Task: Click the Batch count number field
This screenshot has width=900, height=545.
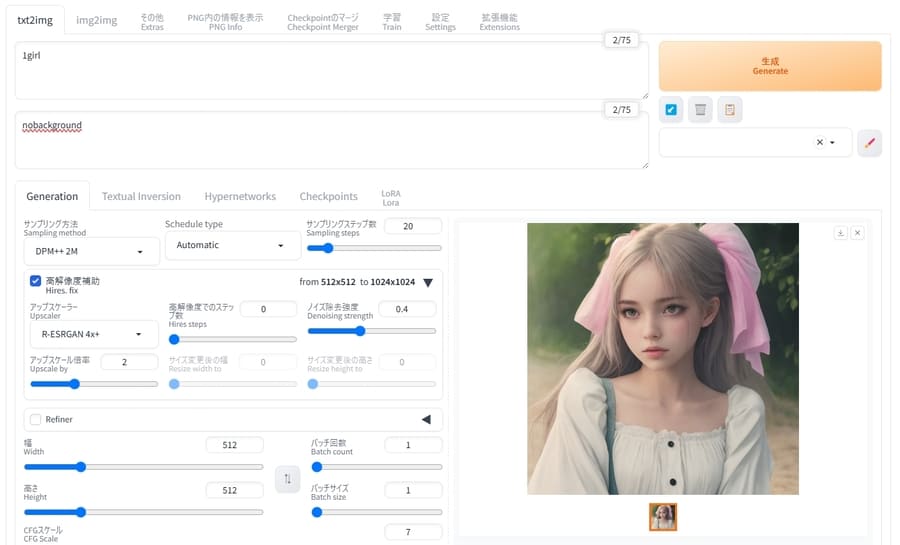Action: [413, 445]
